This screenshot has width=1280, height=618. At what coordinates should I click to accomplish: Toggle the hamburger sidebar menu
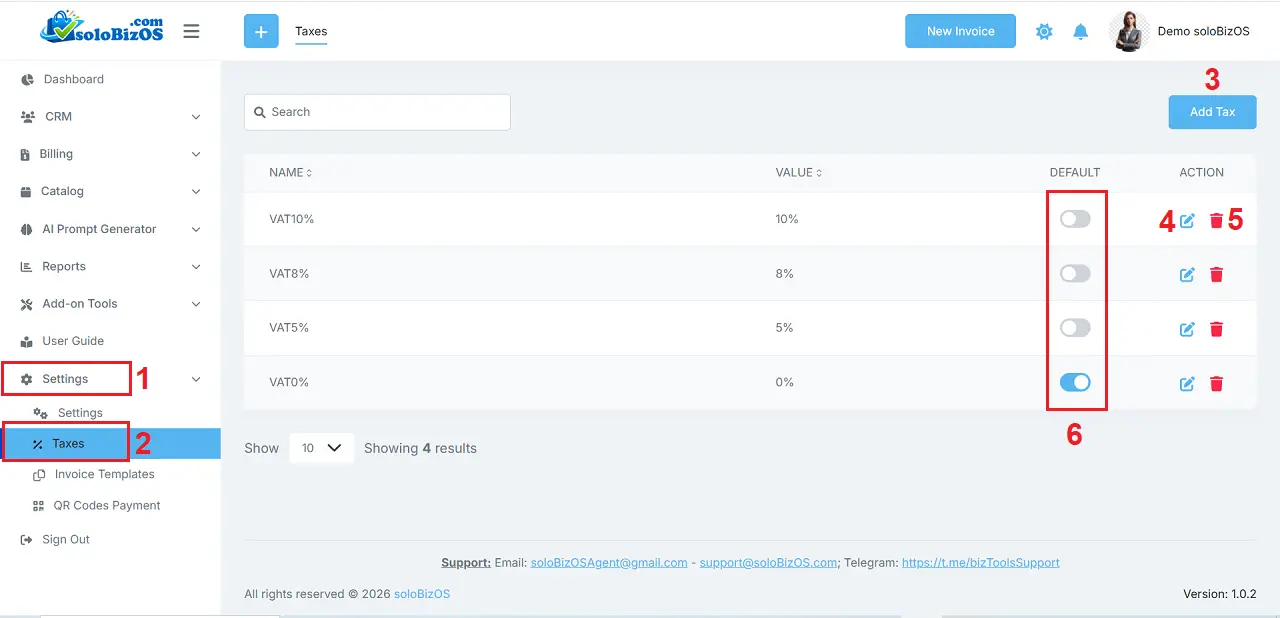[191, 31]
